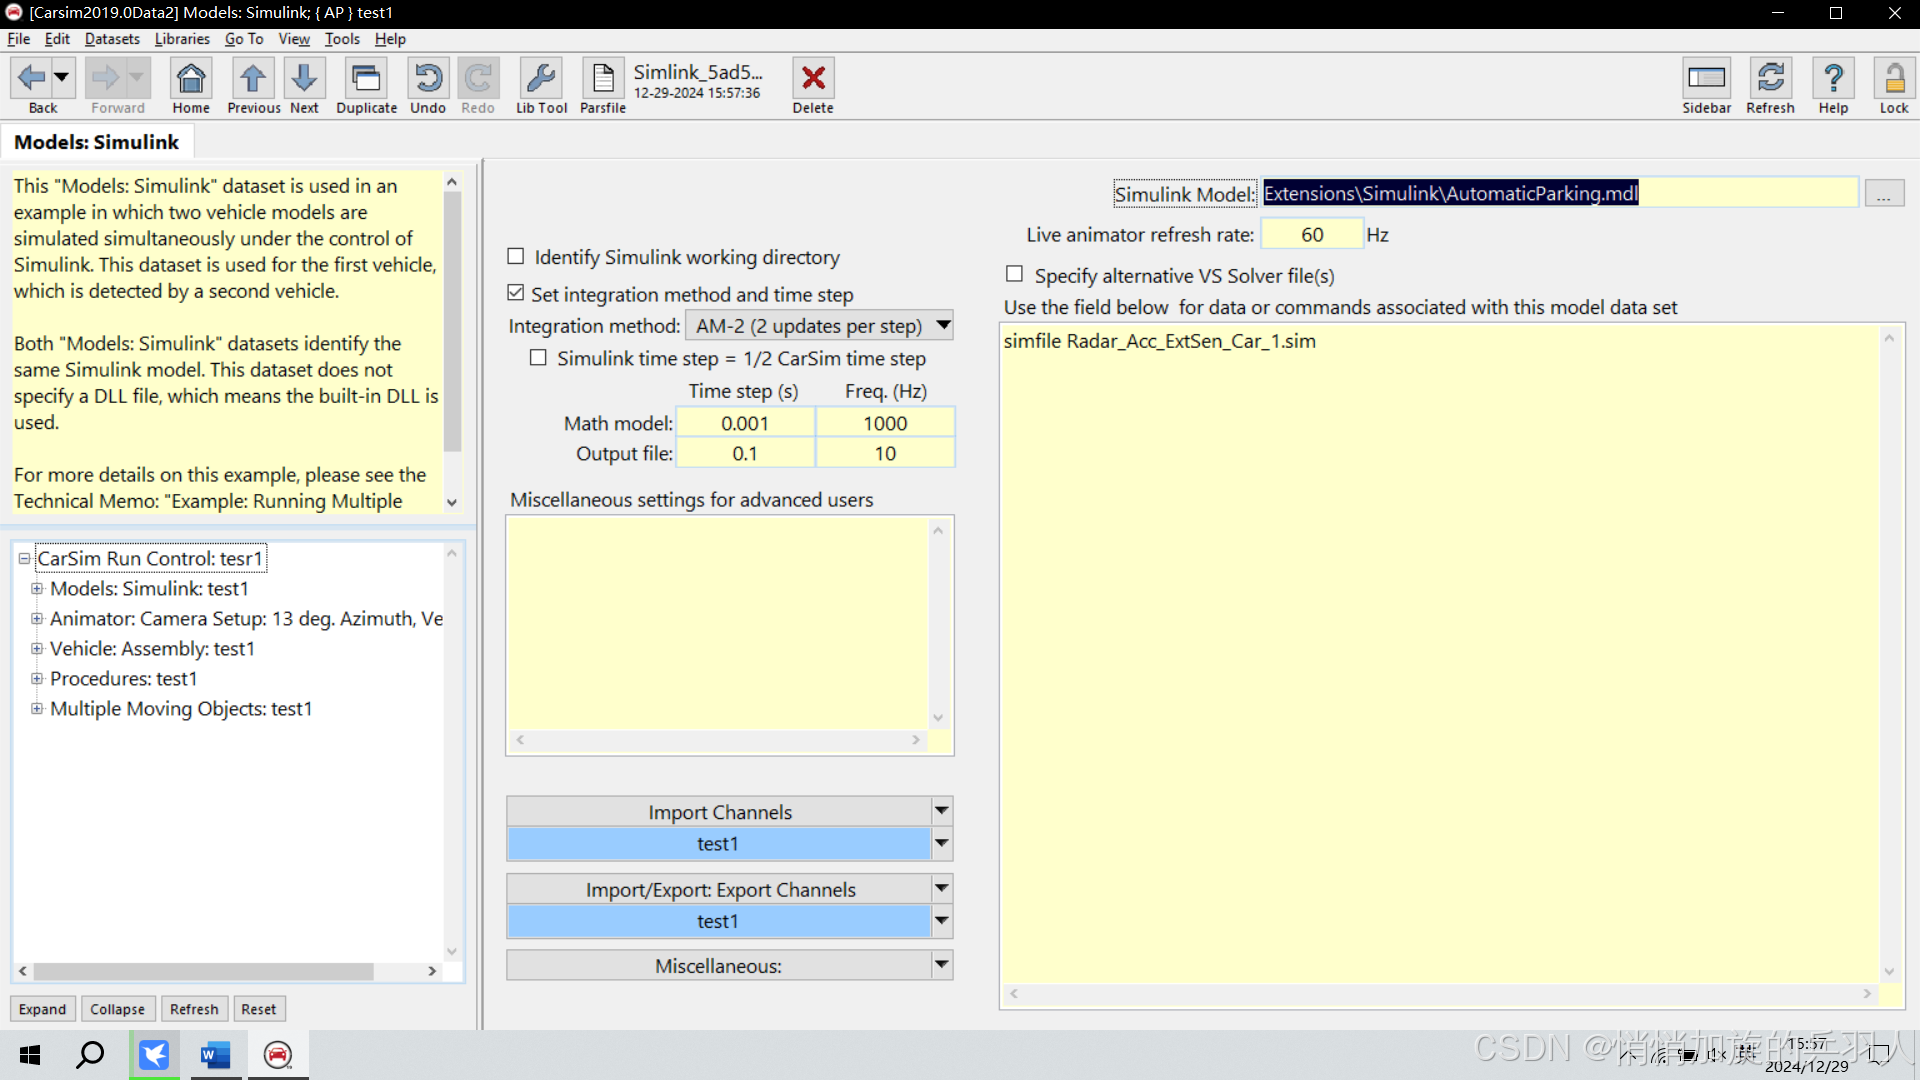Uncheck Set integration method and time step

pos(516,293)
